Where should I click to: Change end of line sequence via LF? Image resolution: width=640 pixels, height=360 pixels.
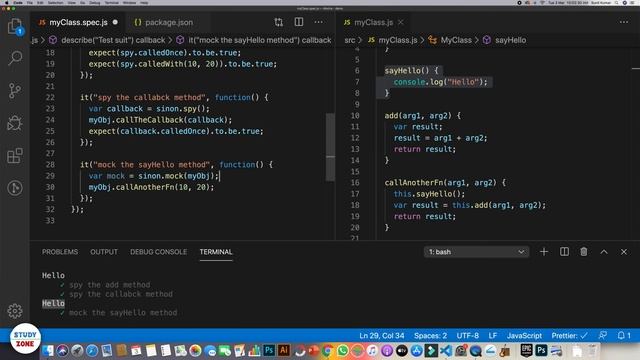[x=493, y=336]
